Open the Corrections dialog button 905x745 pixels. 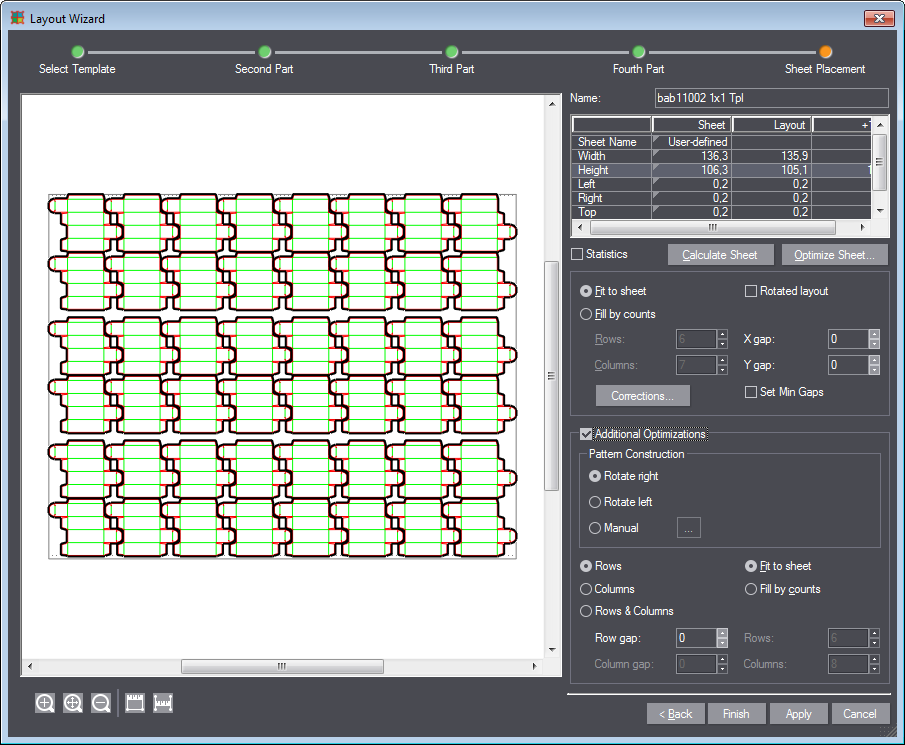643,396
